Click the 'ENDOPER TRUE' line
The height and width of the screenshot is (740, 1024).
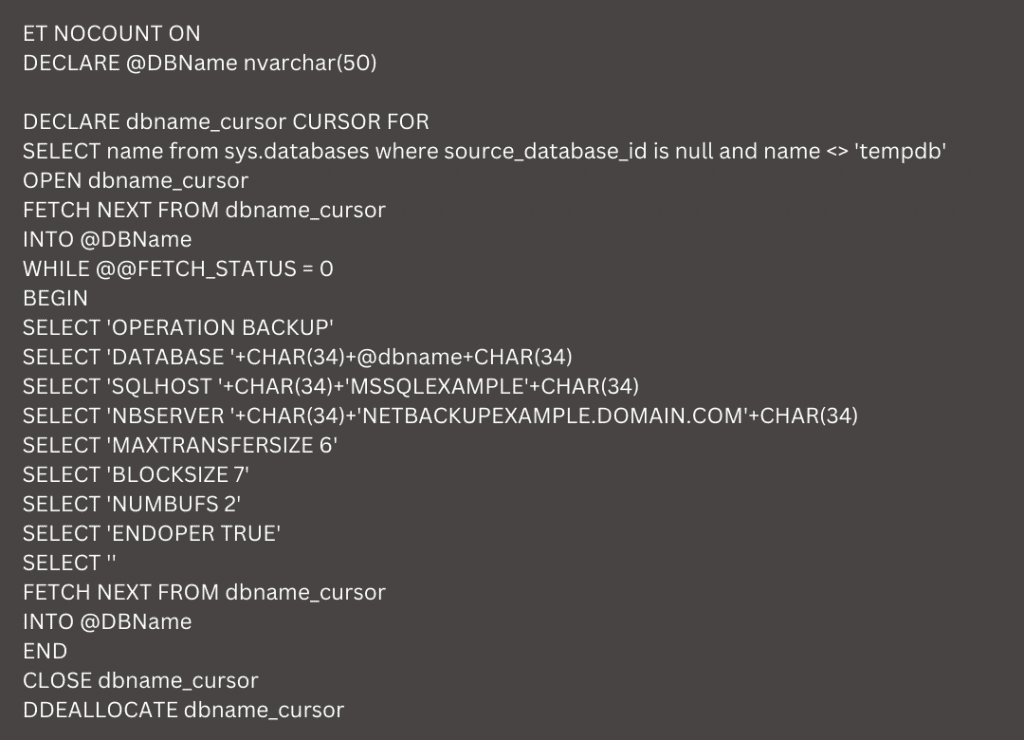[152, 534]
